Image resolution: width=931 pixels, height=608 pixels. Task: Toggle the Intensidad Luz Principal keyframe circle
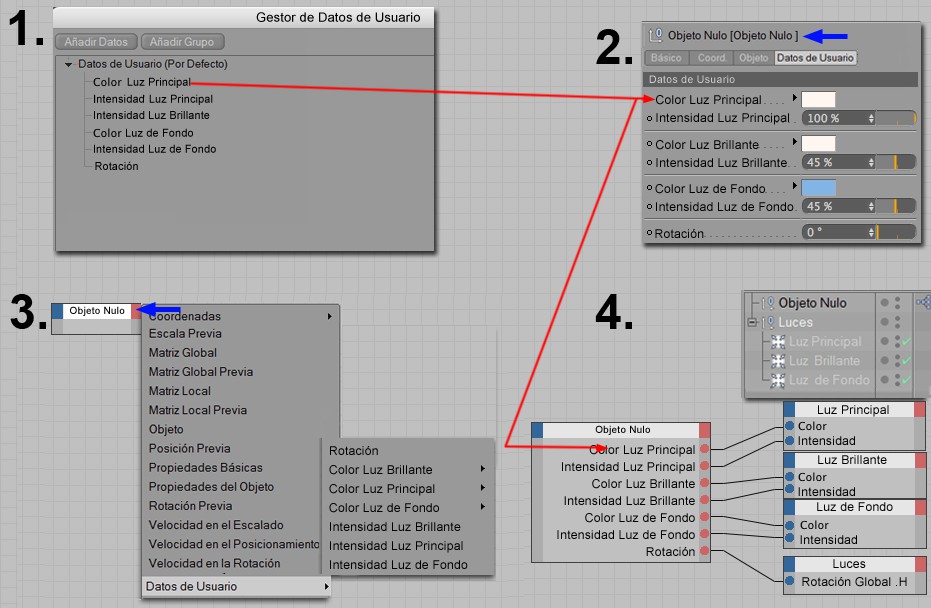tap(650, 119)
